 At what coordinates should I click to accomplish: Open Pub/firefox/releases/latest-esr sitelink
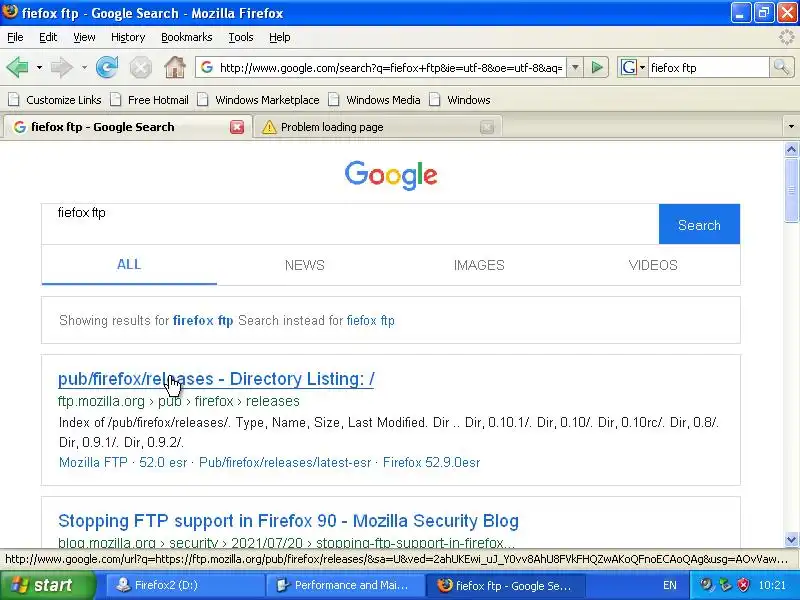285,462
